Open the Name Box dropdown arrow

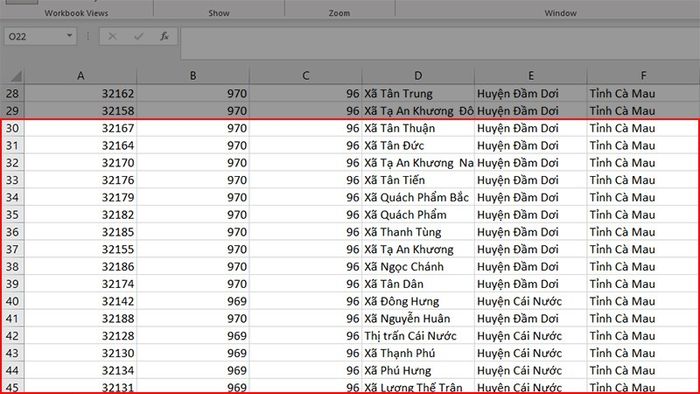click(x=69, y=36)
